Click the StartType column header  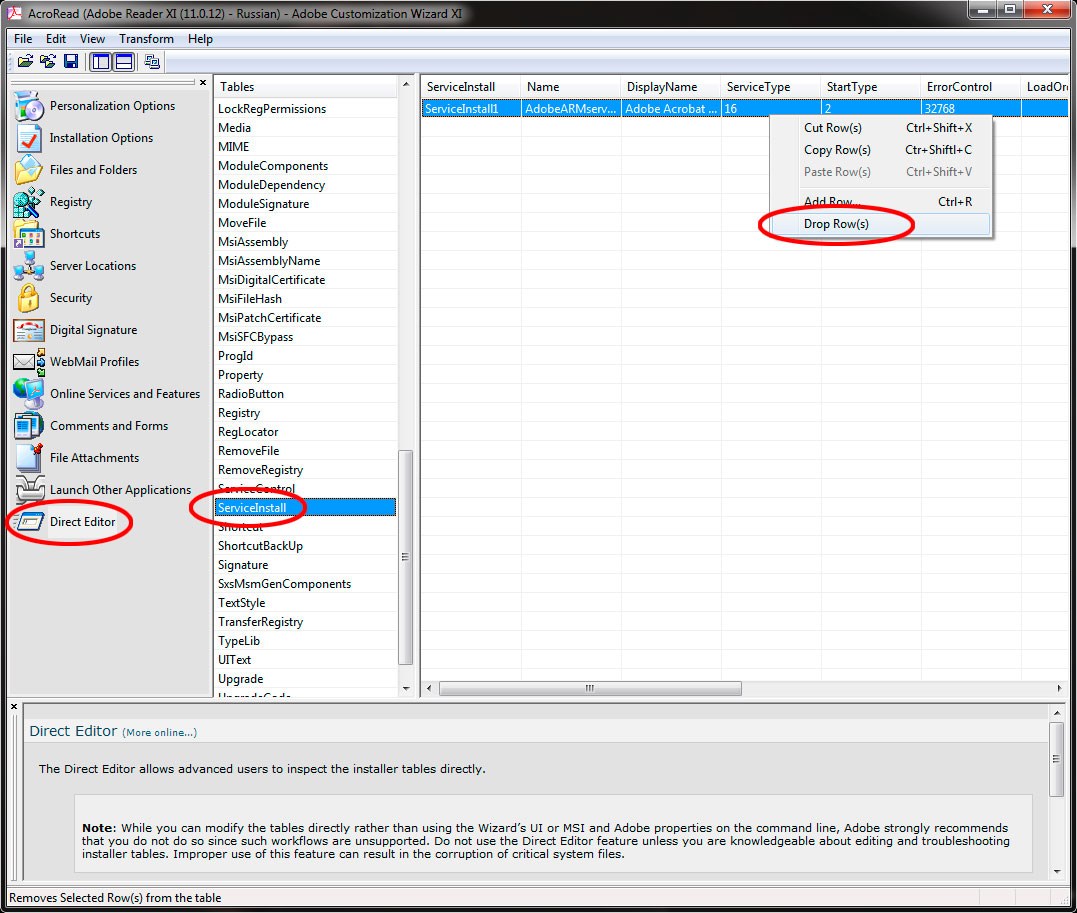tap(870, 87)
